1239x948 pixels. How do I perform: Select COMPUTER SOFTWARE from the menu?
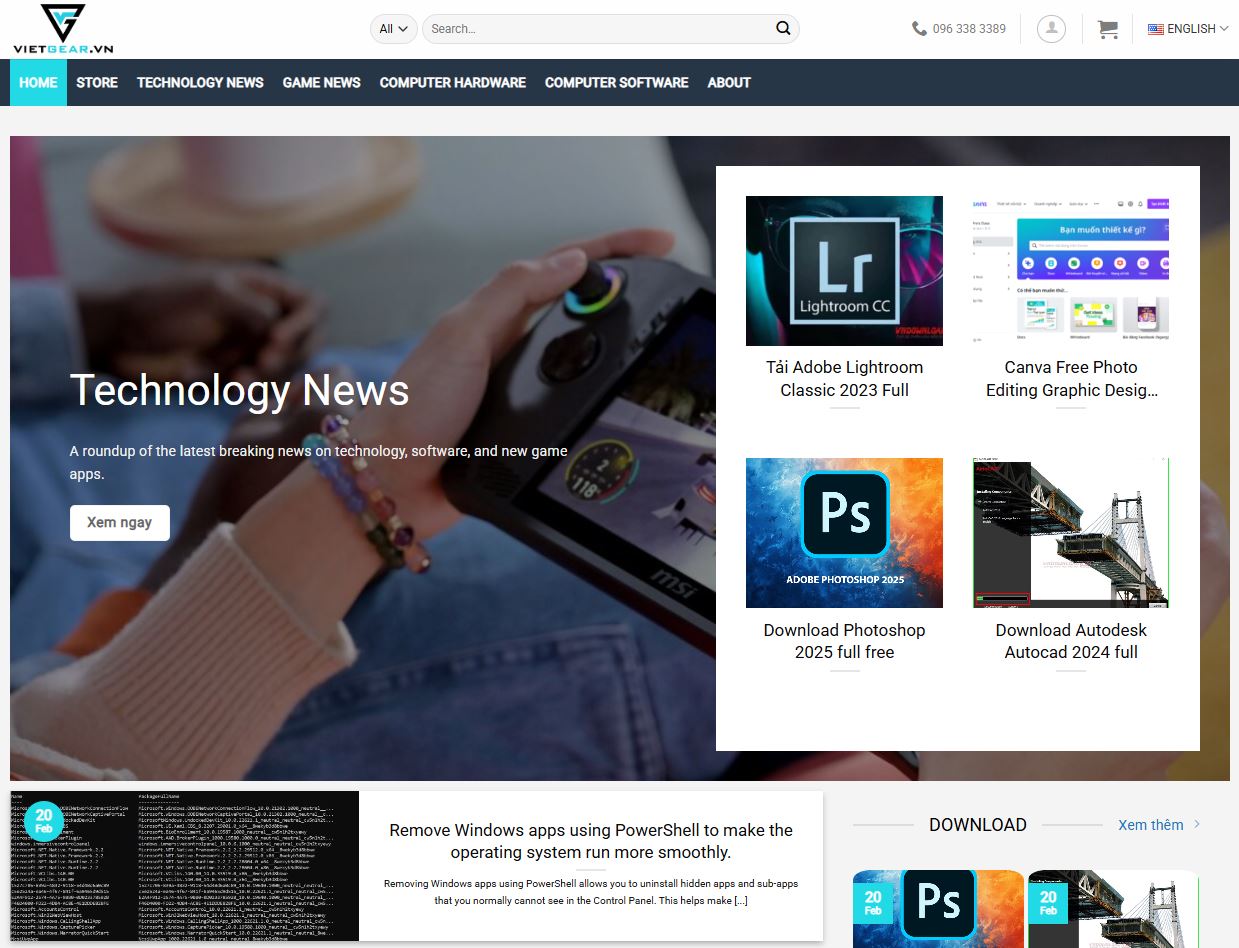[616, 82]
